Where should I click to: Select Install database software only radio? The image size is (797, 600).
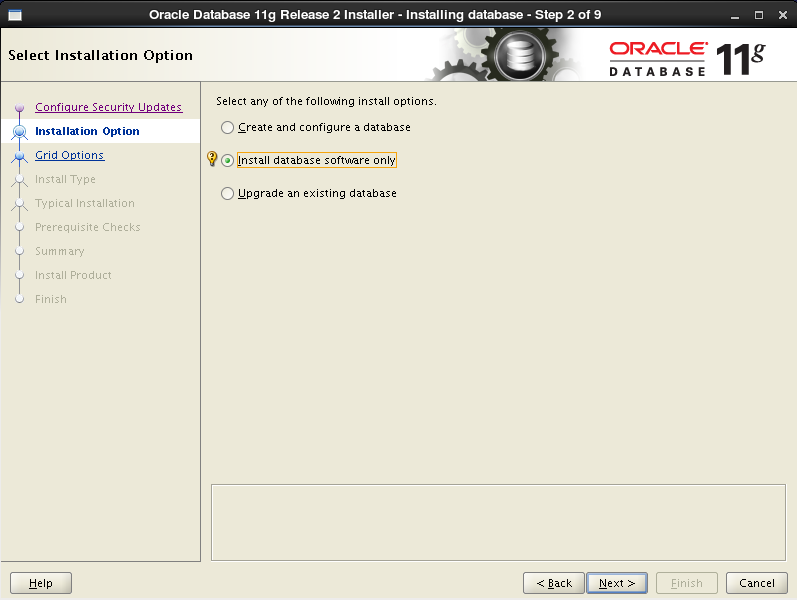227,161
